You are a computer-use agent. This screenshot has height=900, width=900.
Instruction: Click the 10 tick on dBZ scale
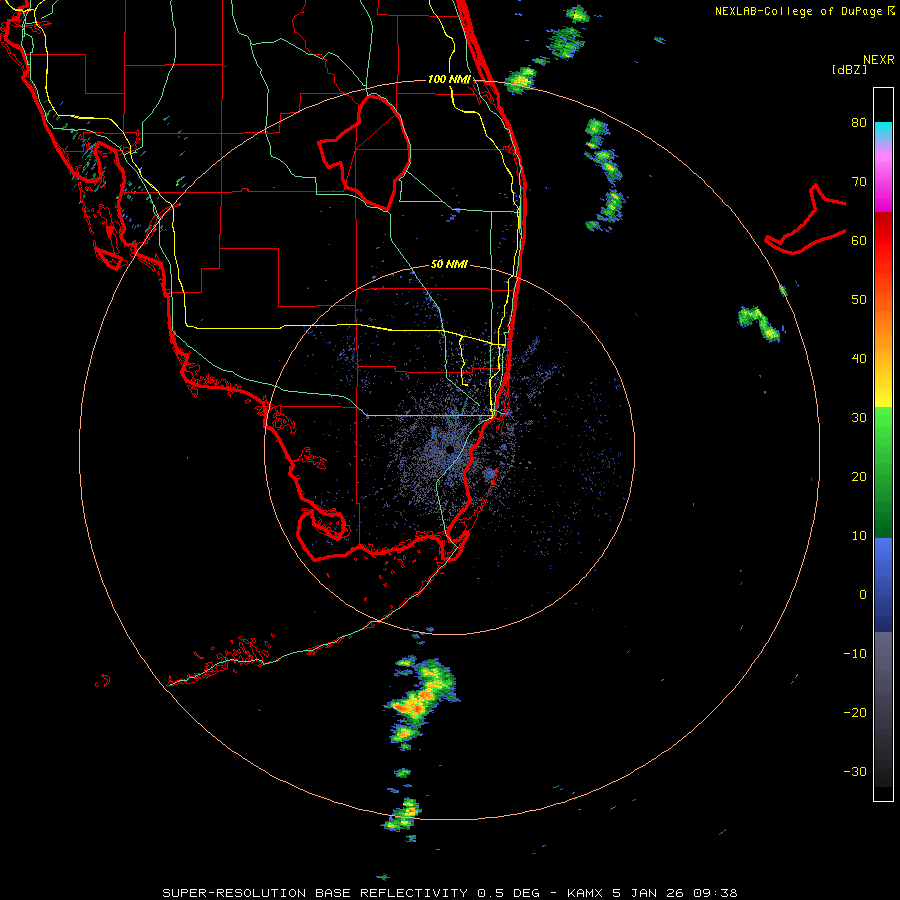tap(859, 536)
